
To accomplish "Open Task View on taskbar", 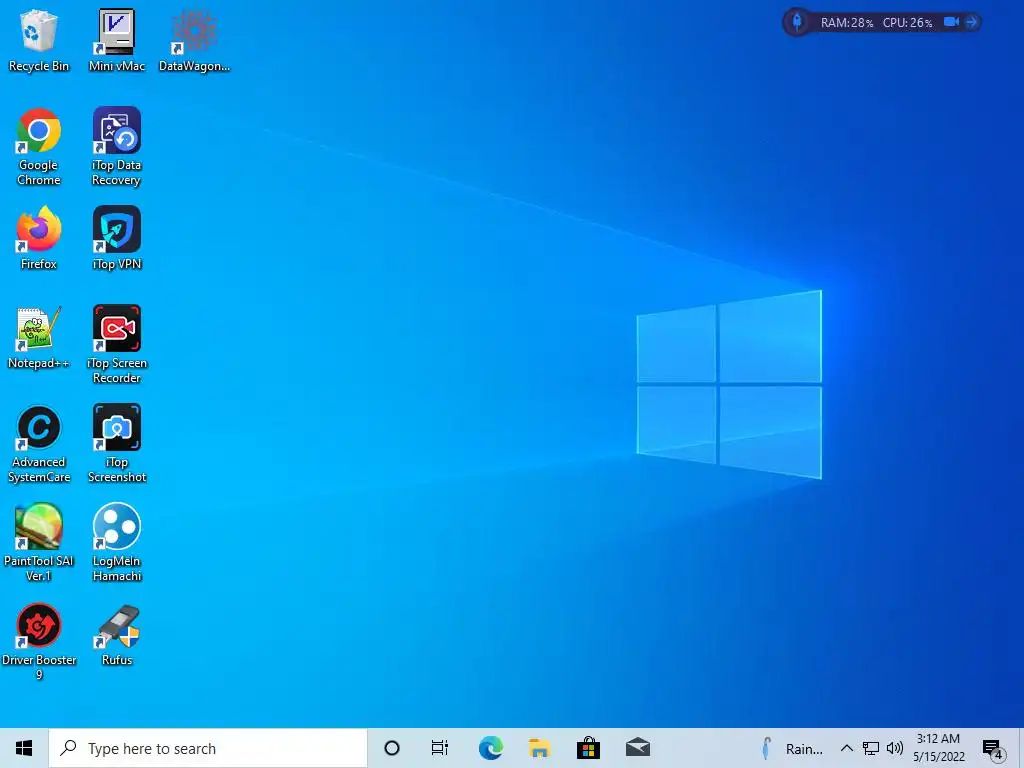I will click(x=440, y=748).
